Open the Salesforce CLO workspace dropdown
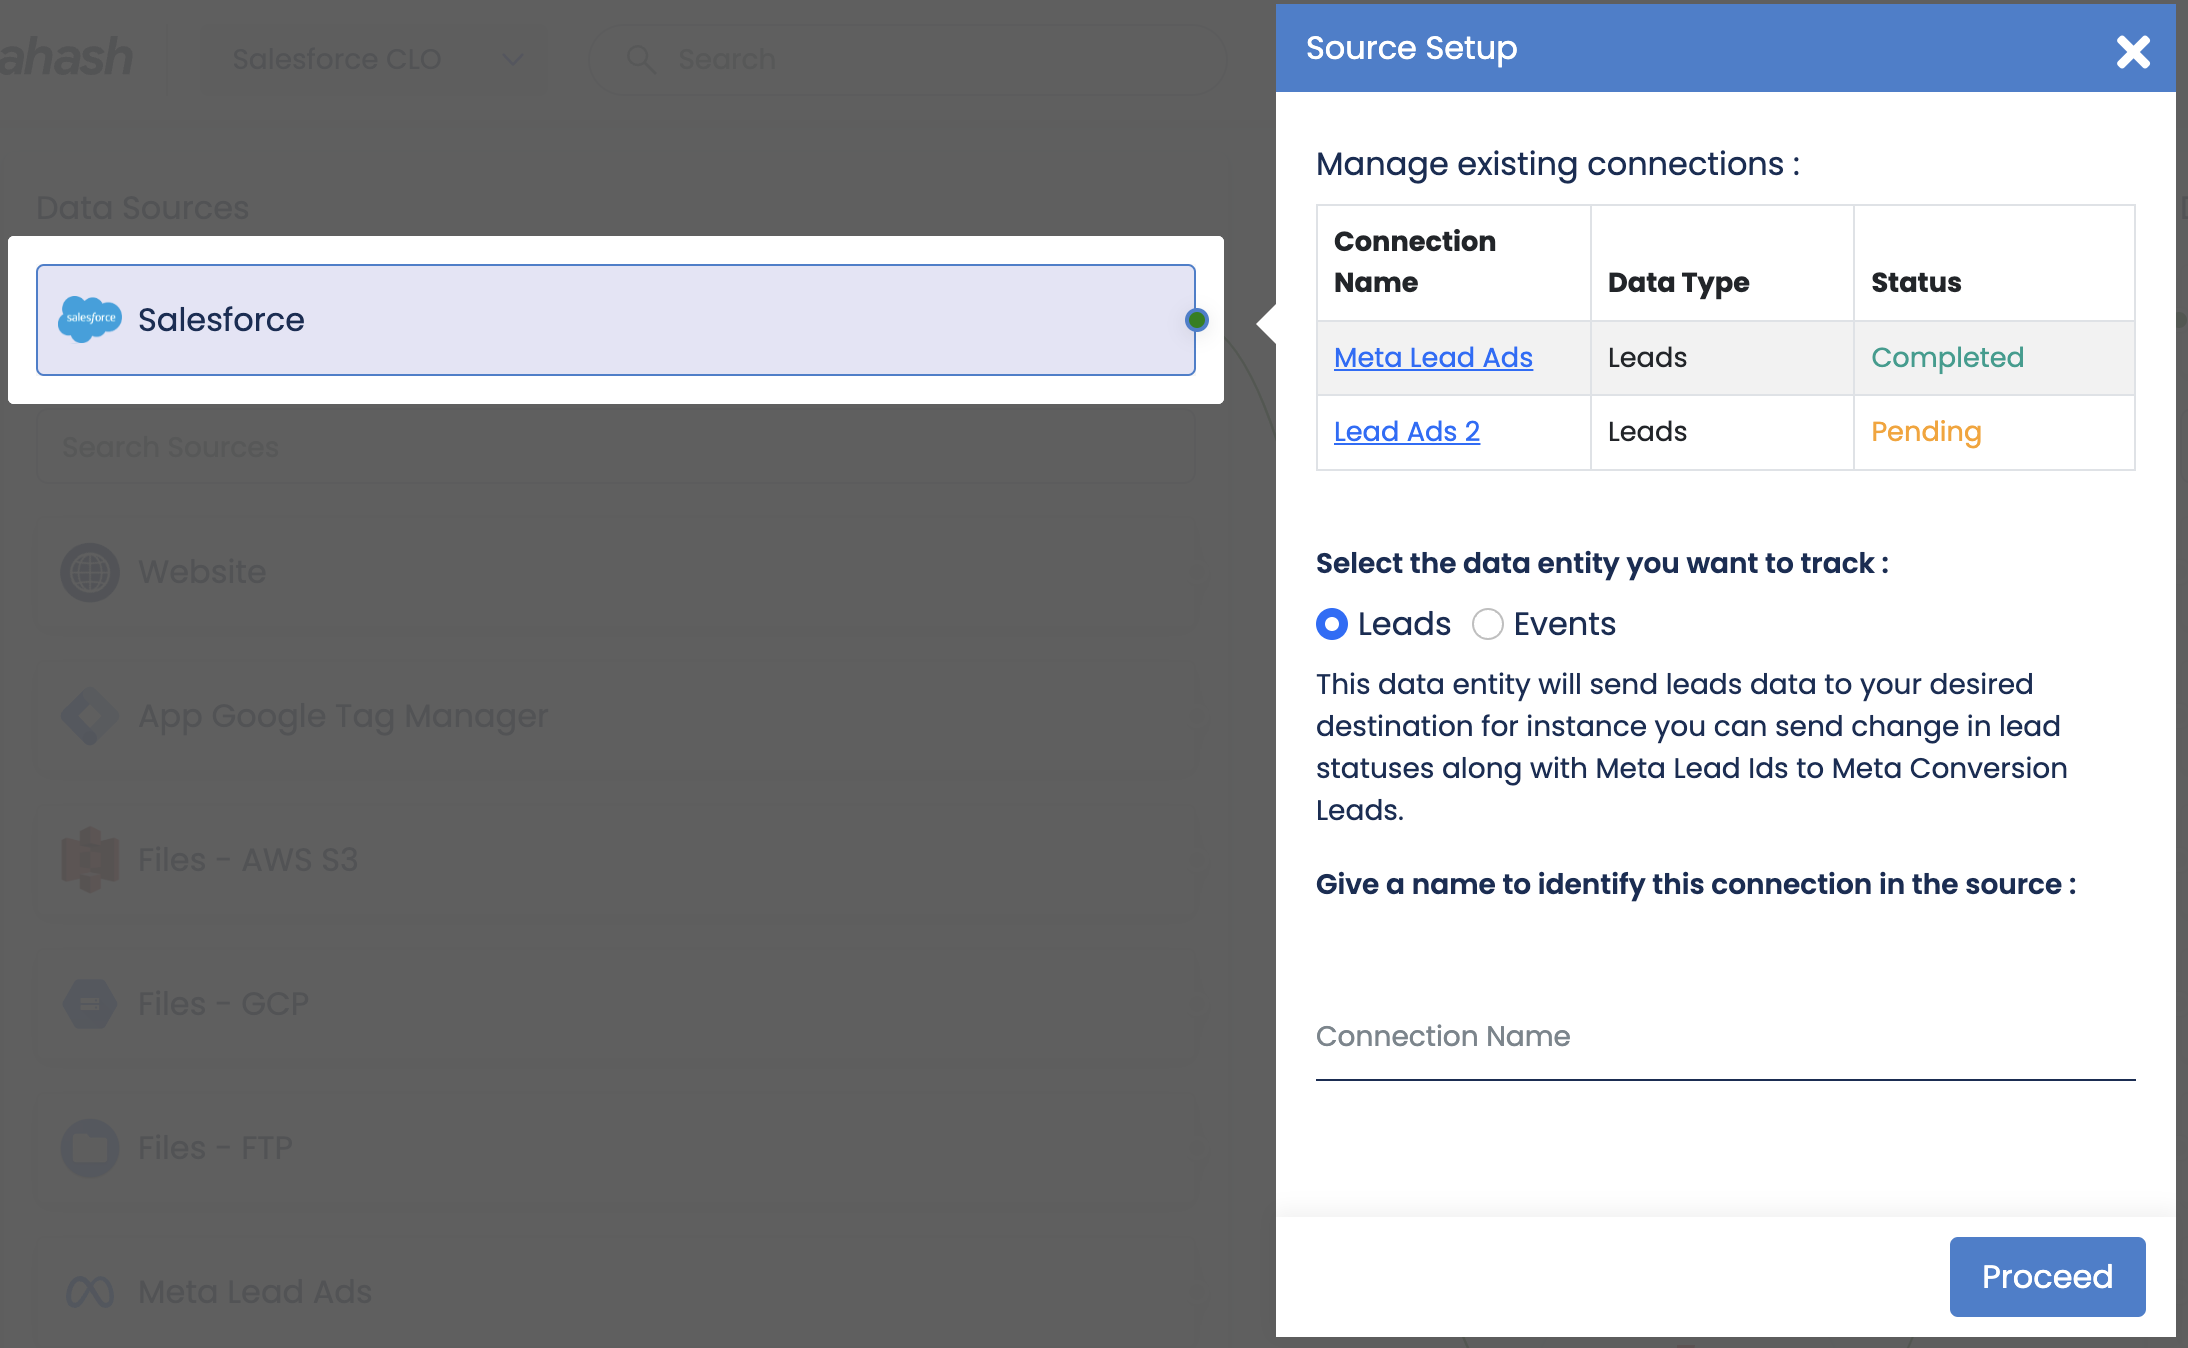 pyautogui.click(x=375, y=59)
